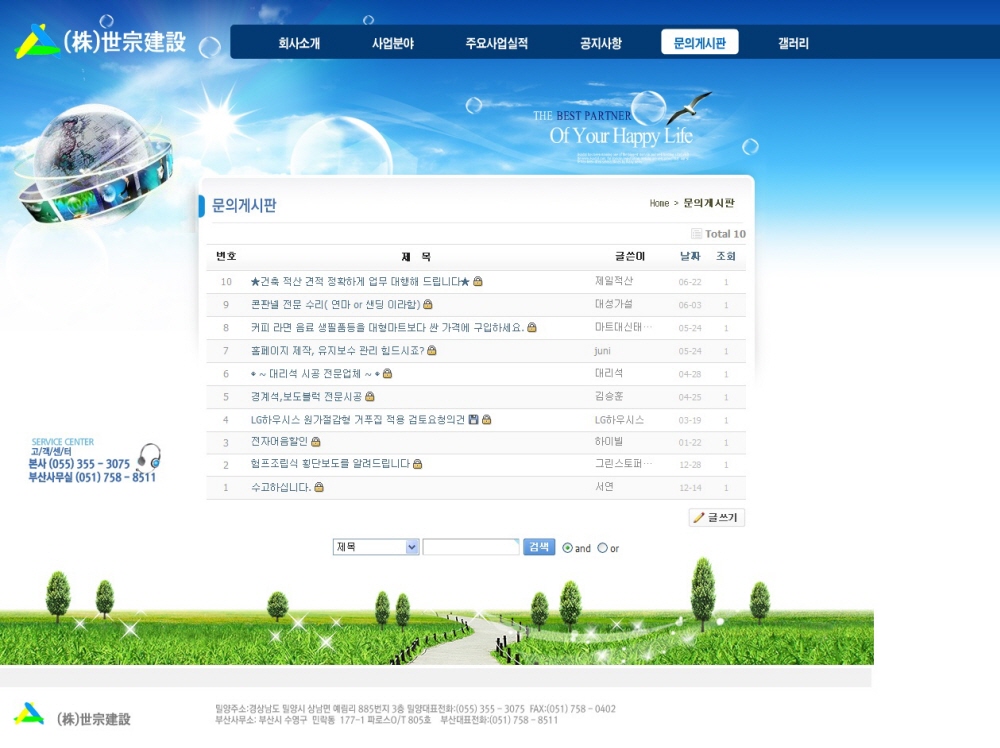Sort posts by 날짜 column header
Image resolution: width=1000 pixels, height=748 pixels.
(690, 257)
